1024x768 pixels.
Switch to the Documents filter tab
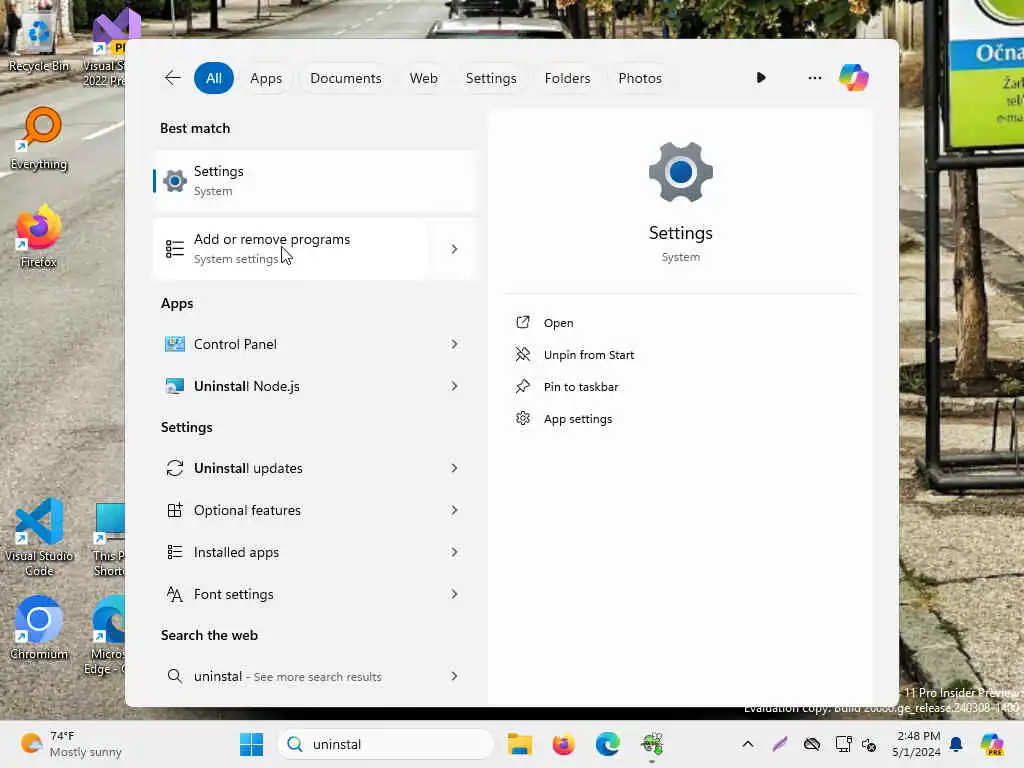pyautogui.click(x=345, y=78)
